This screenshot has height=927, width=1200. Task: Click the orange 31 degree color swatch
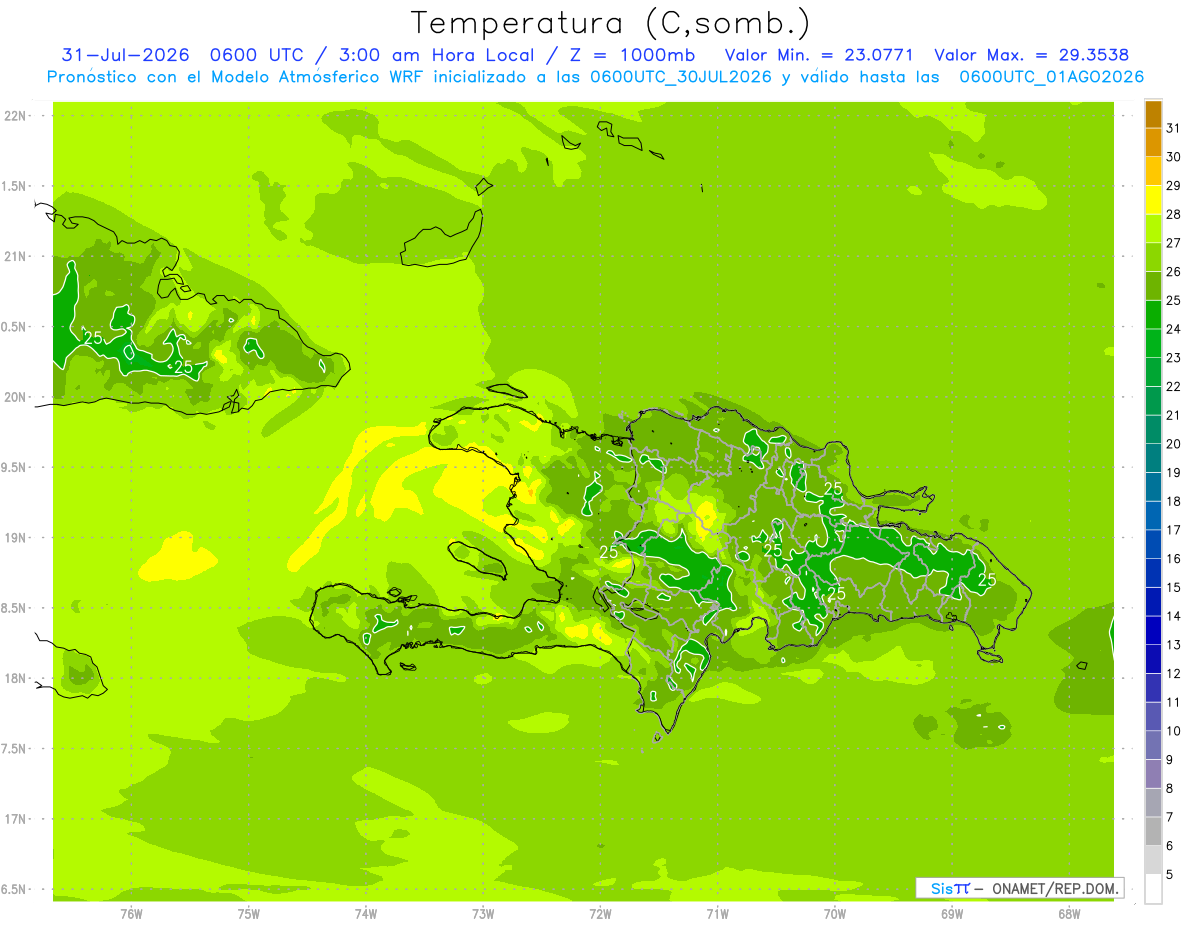[x=1153, y=115]
